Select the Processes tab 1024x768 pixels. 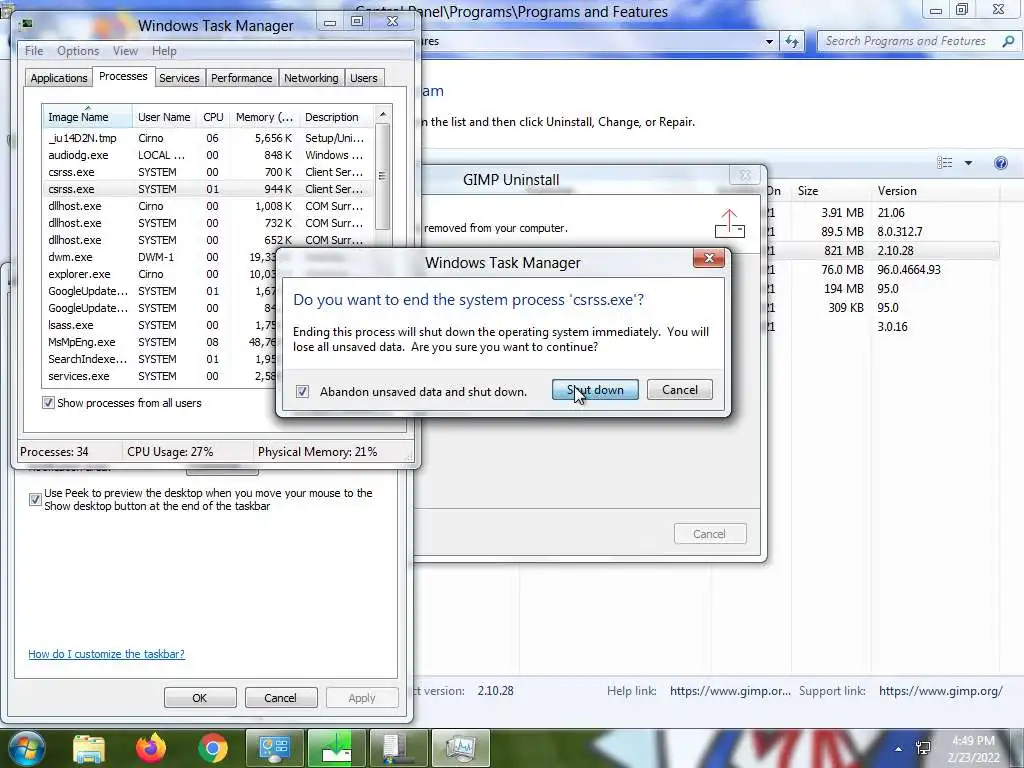[x=123, y=76]
